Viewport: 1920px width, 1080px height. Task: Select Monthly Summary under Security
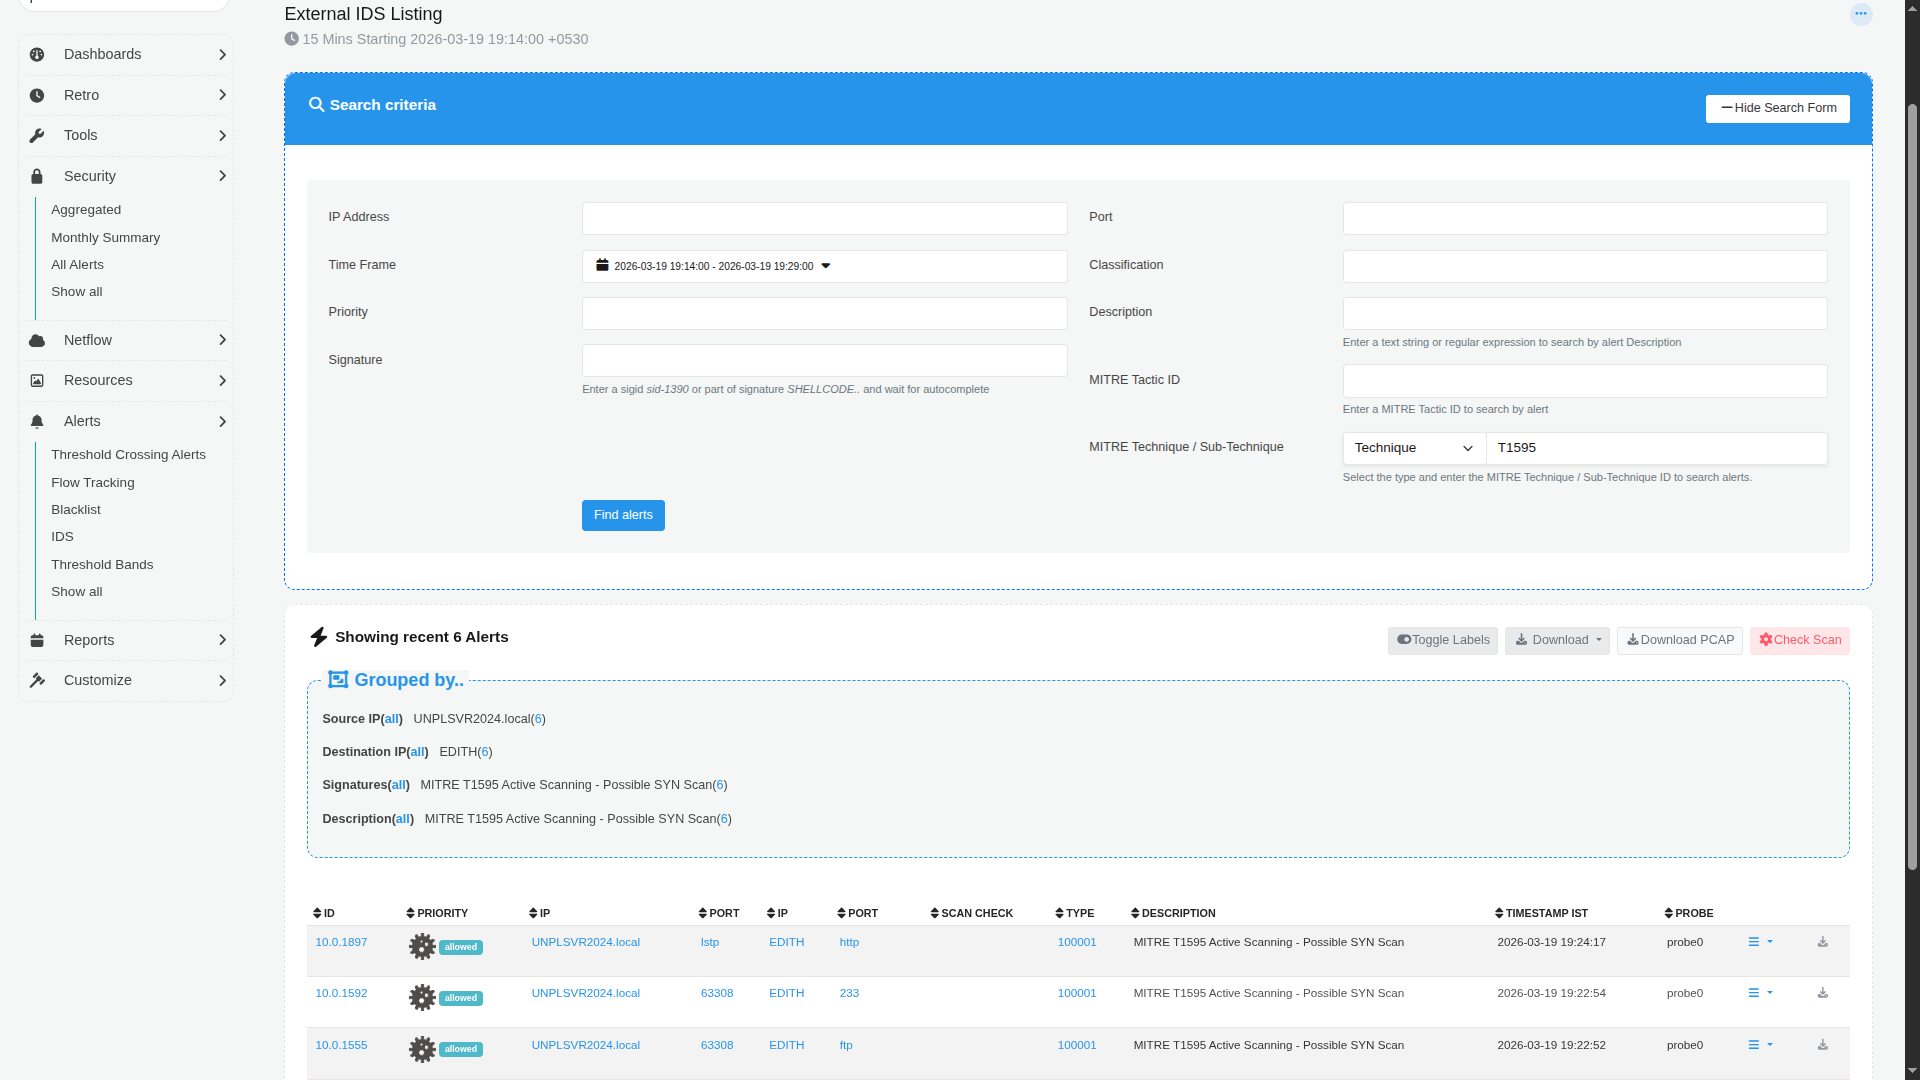[x=105, y=238]
